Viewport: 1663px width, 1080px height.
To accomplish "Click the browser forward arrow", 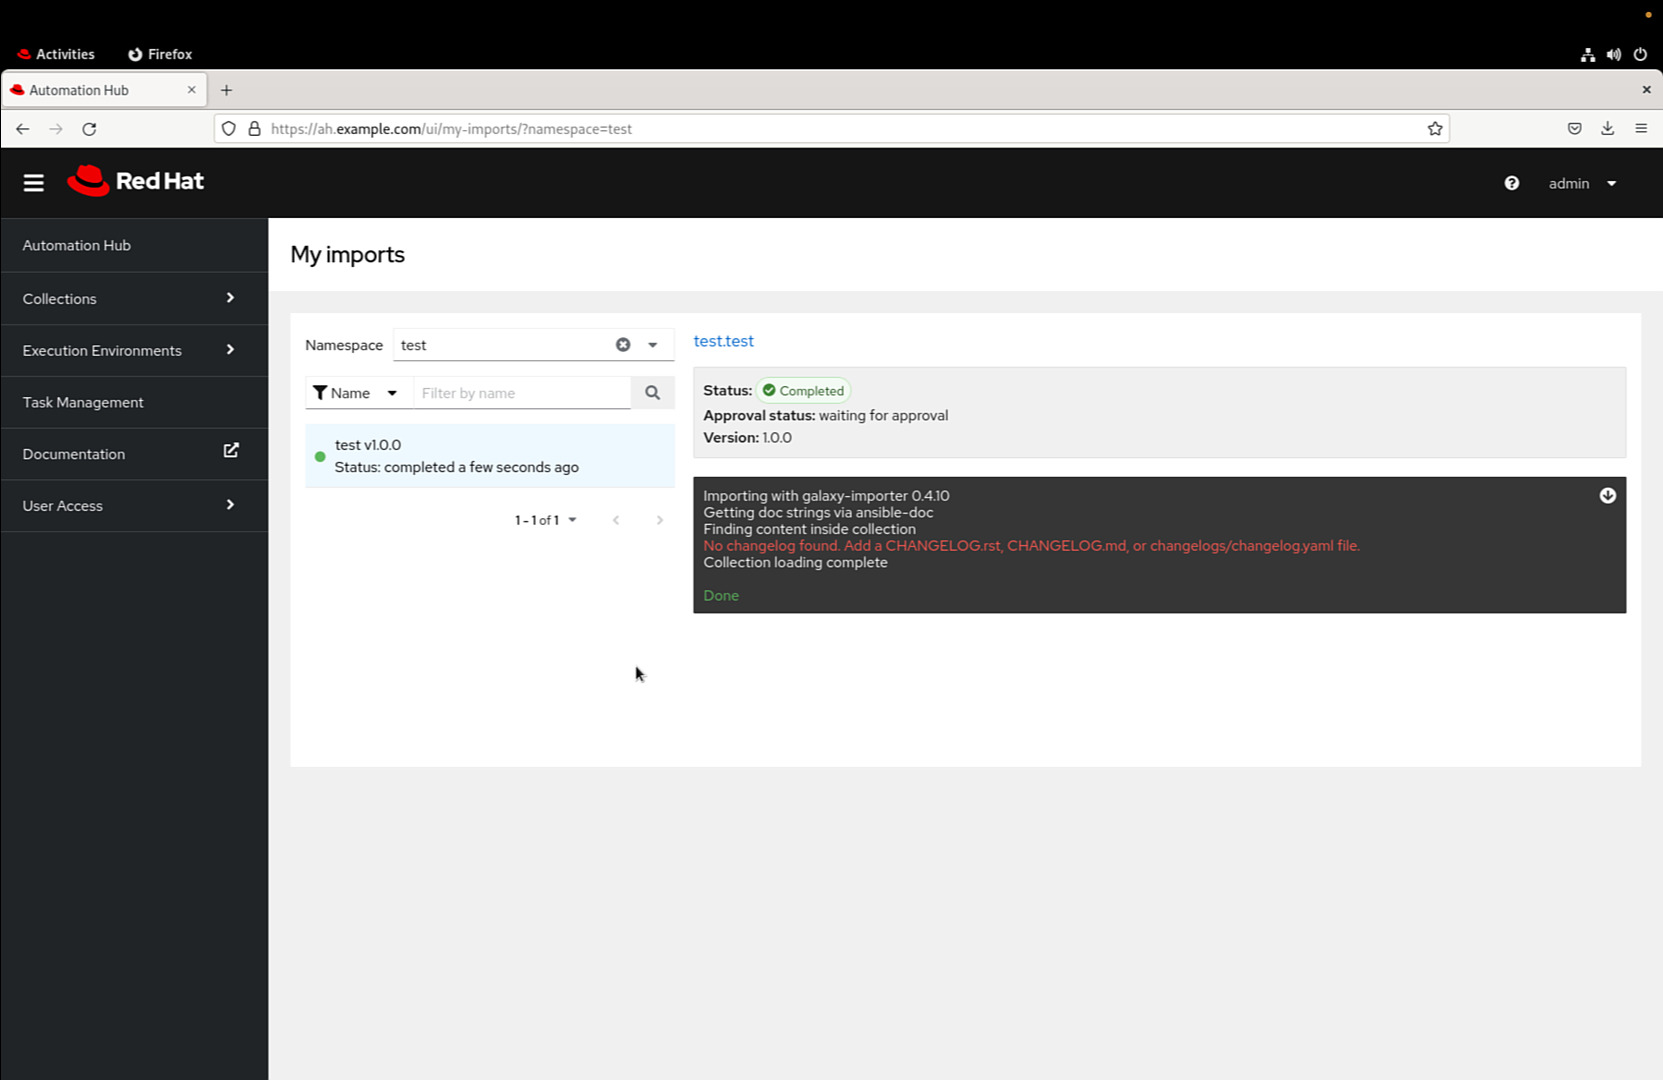I will pos(56,129).
